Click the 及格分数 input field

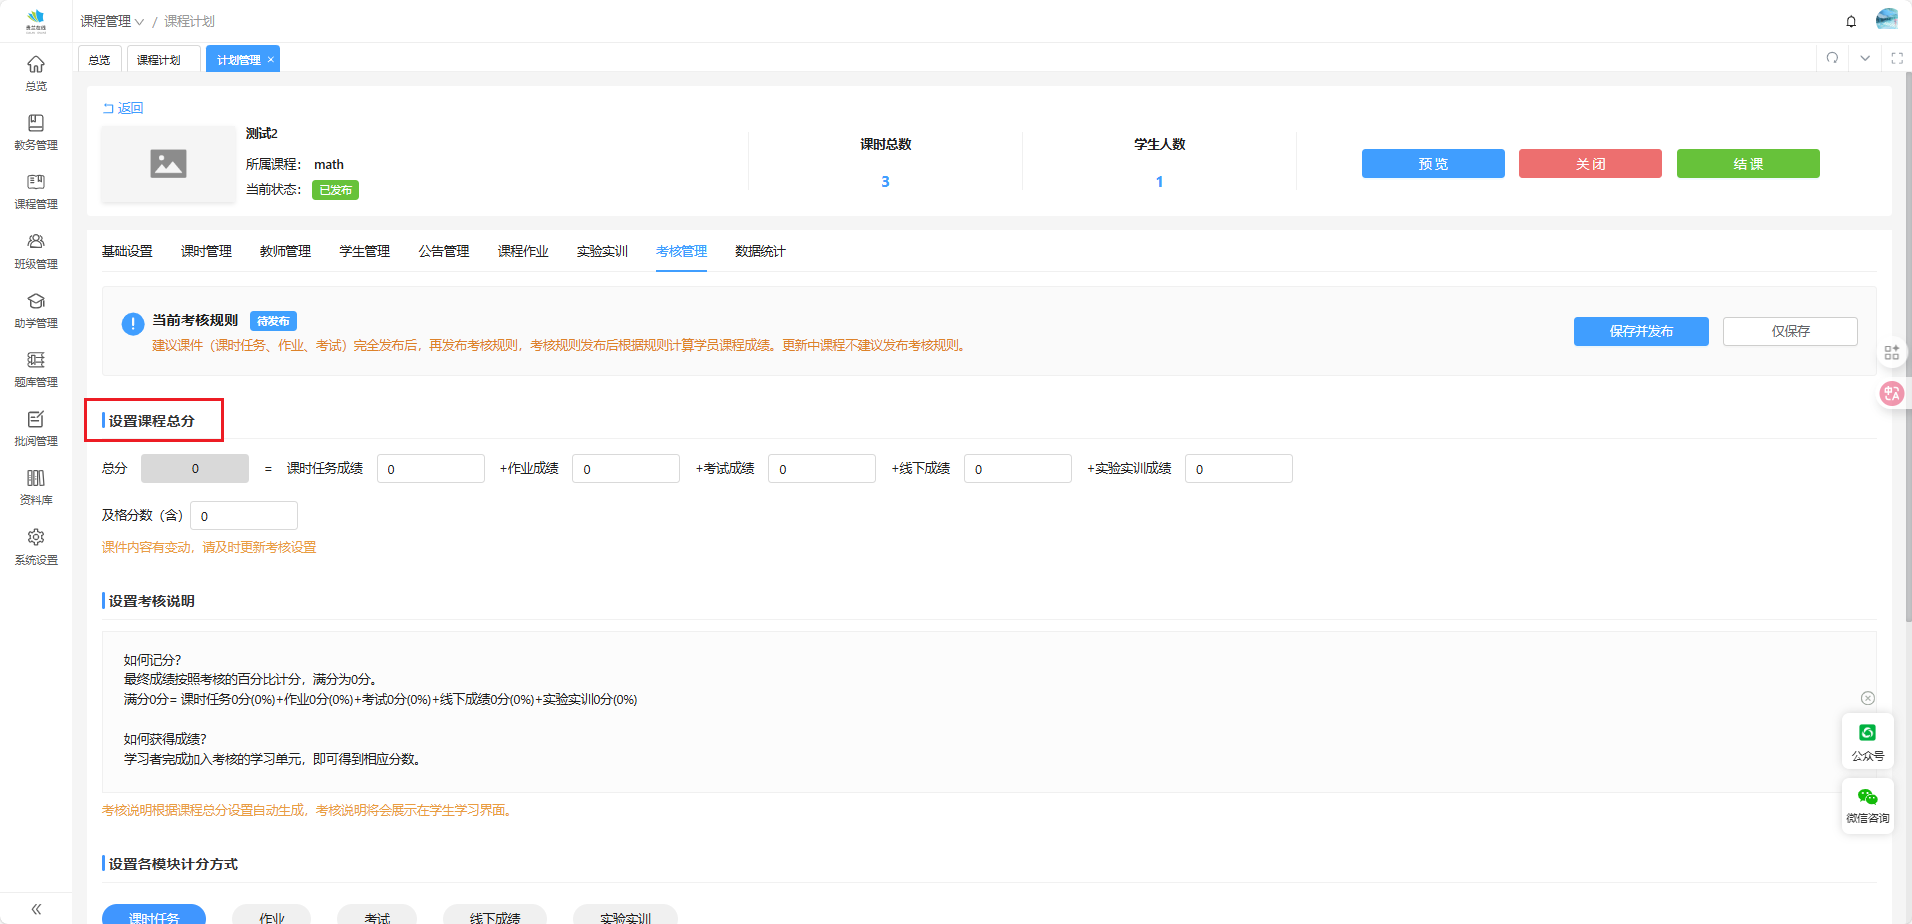pos(244,516)
